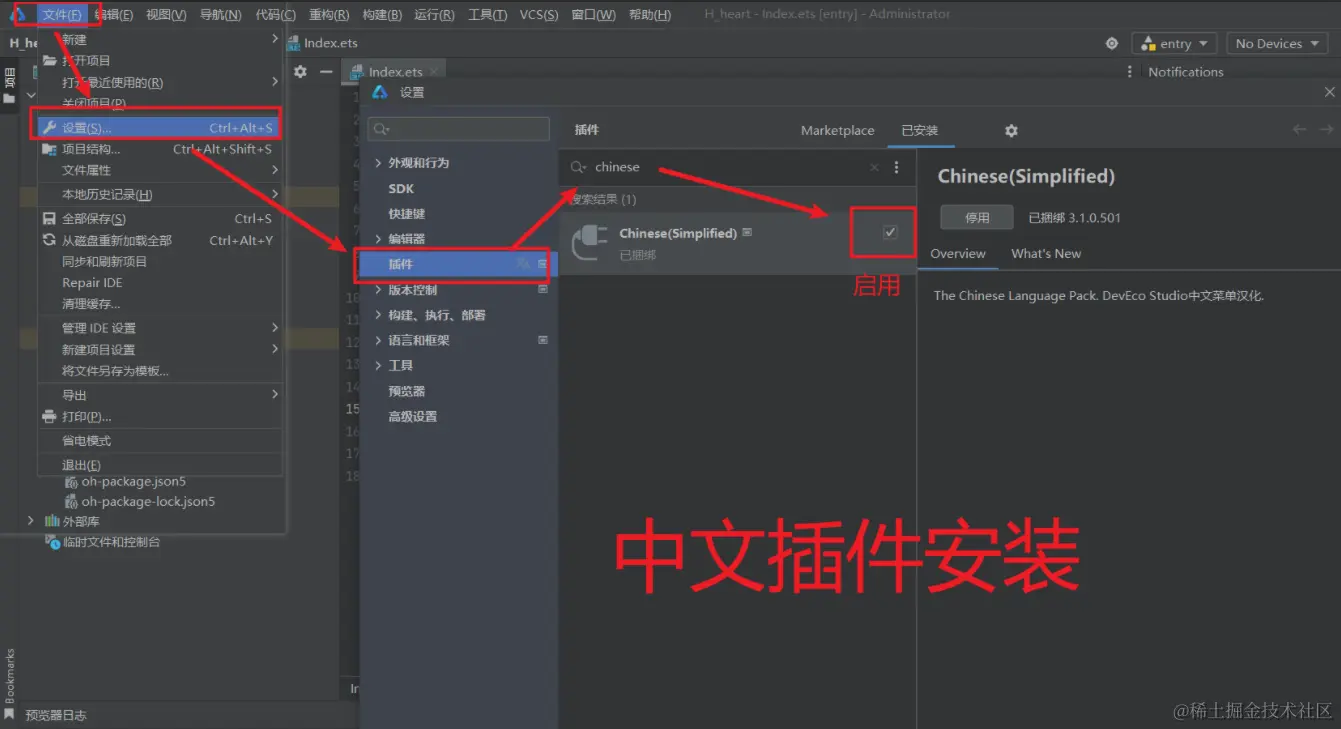Click the printer icon beside 打印(P)

[49, 416]
